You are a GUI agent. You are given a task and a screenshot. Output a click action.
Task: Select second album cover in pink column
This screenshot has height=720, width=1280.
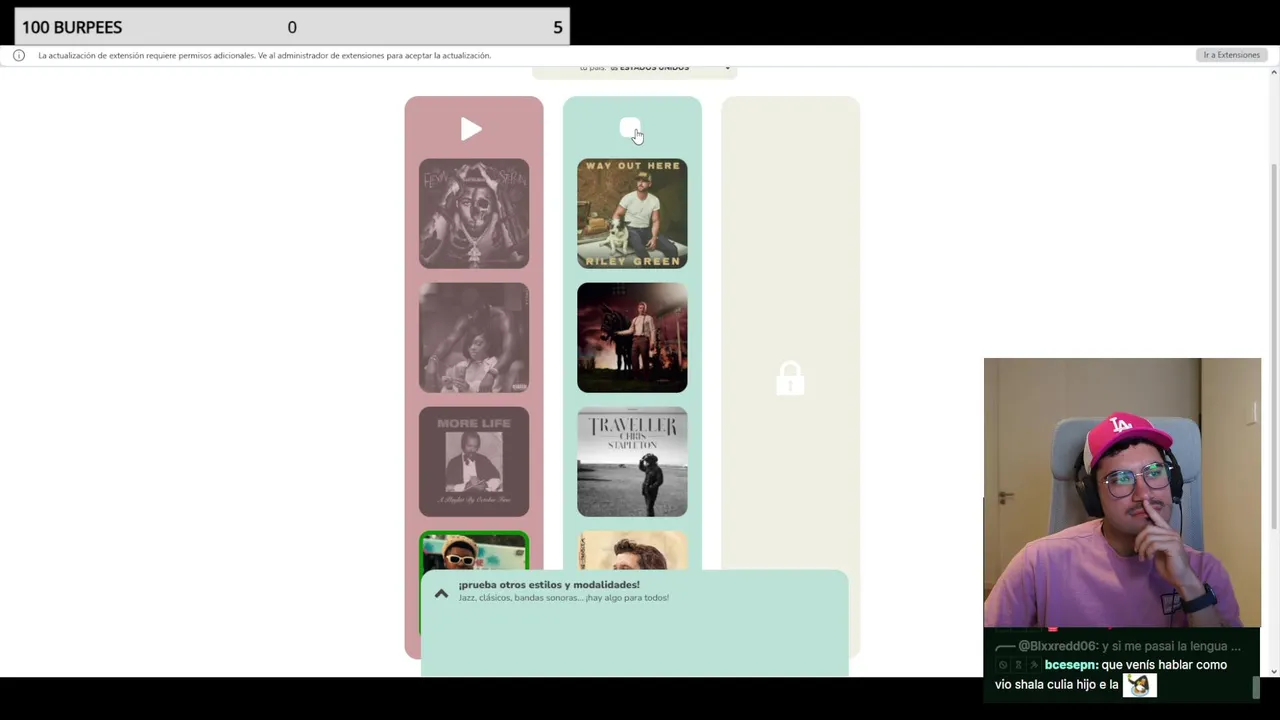pyautogui.click(x=474, y=337)
